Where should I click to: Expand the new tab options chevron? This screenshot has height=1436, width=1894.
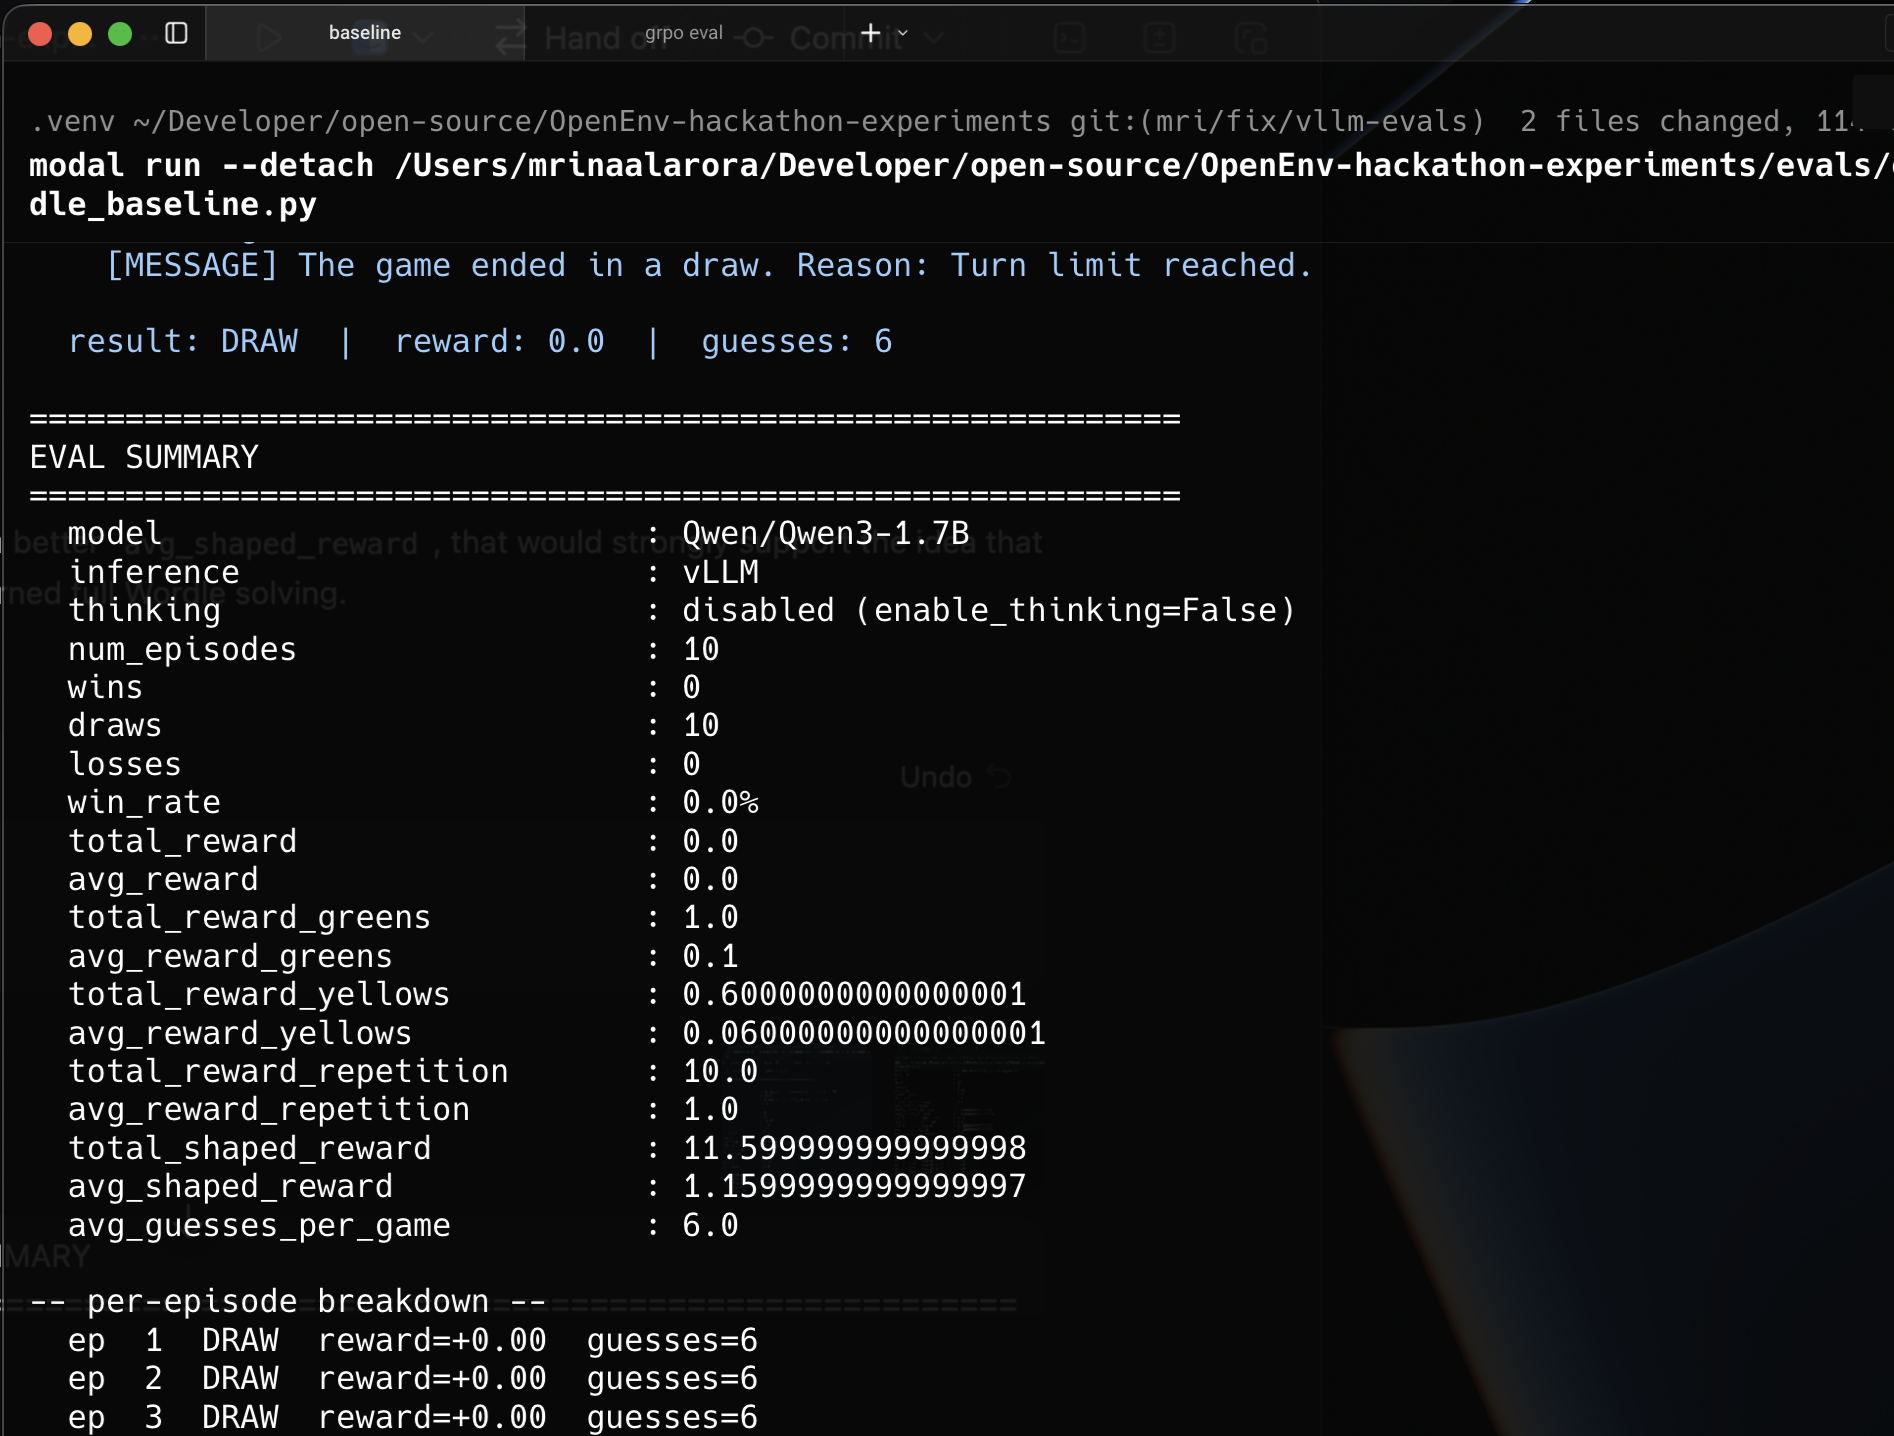coord(903,33)
